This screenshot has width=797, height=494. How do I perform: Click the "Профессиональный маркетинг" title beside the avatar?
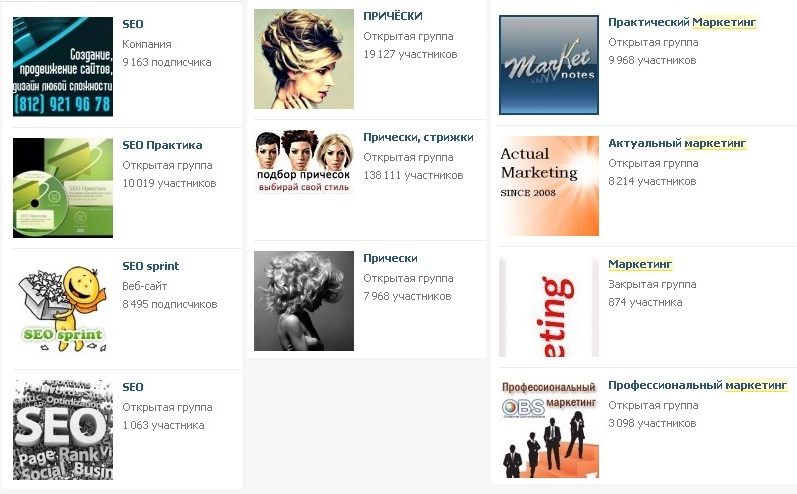point(697,385)
